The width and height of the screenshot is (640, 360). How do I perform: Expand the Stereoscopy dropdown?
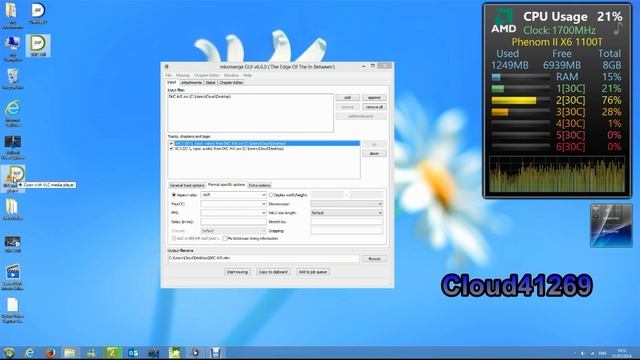point(380,204)
